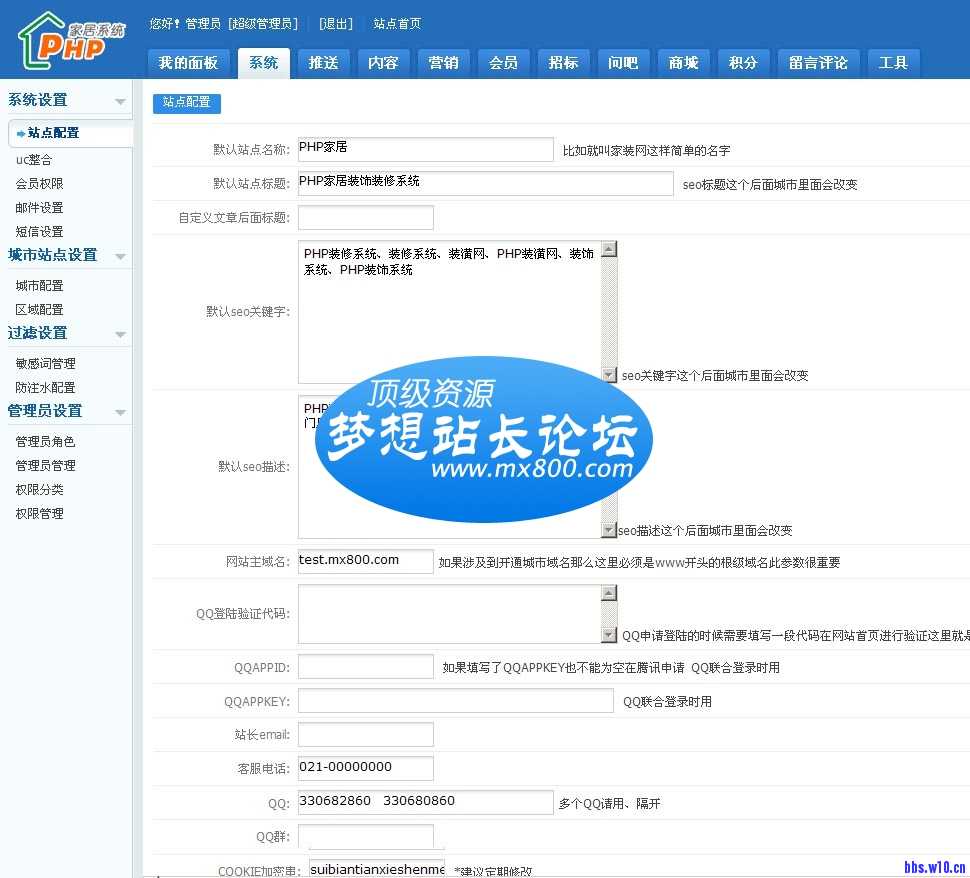
Task: Collapse the 系统设置 sidebar section arrow
Action: 120,102
